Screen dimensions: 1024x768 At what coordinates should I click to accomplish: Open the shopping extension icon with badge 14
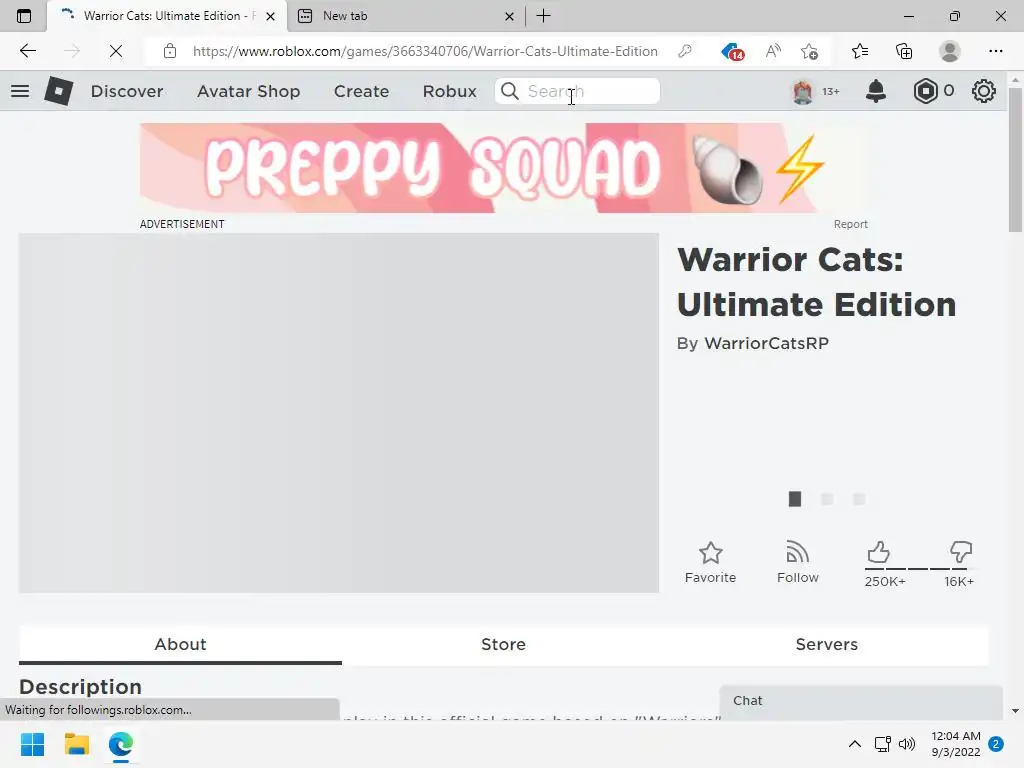pyautogui.click(x=732, y=51)
